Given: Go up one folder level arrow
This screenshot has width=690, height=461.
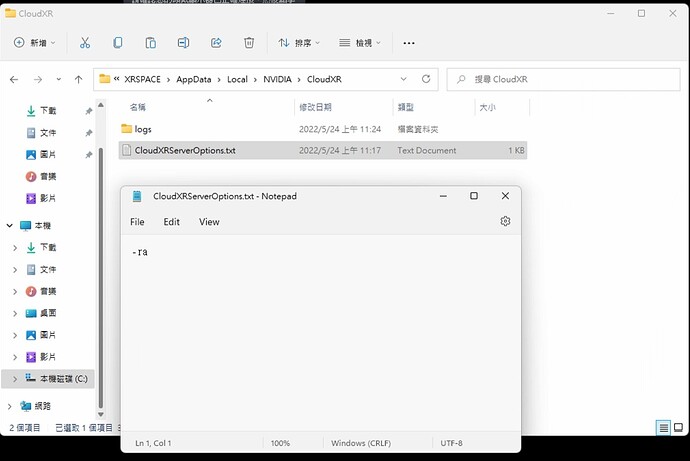Looking at the screenshot, I should [78, 79].
